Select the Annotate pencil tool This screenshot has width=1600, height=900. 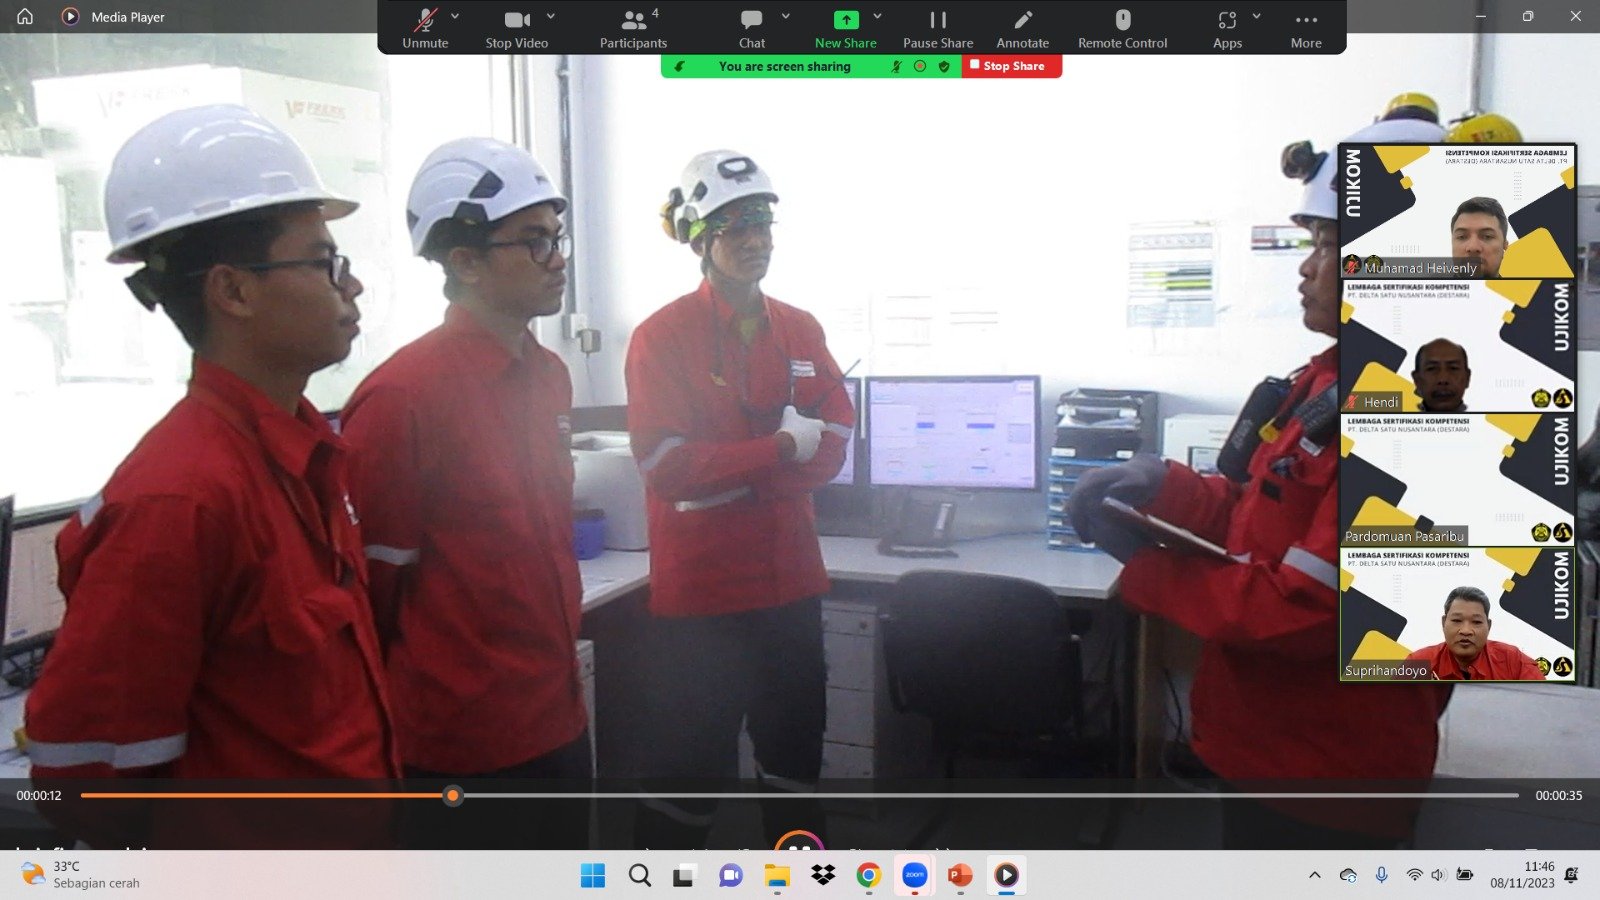1022,28
